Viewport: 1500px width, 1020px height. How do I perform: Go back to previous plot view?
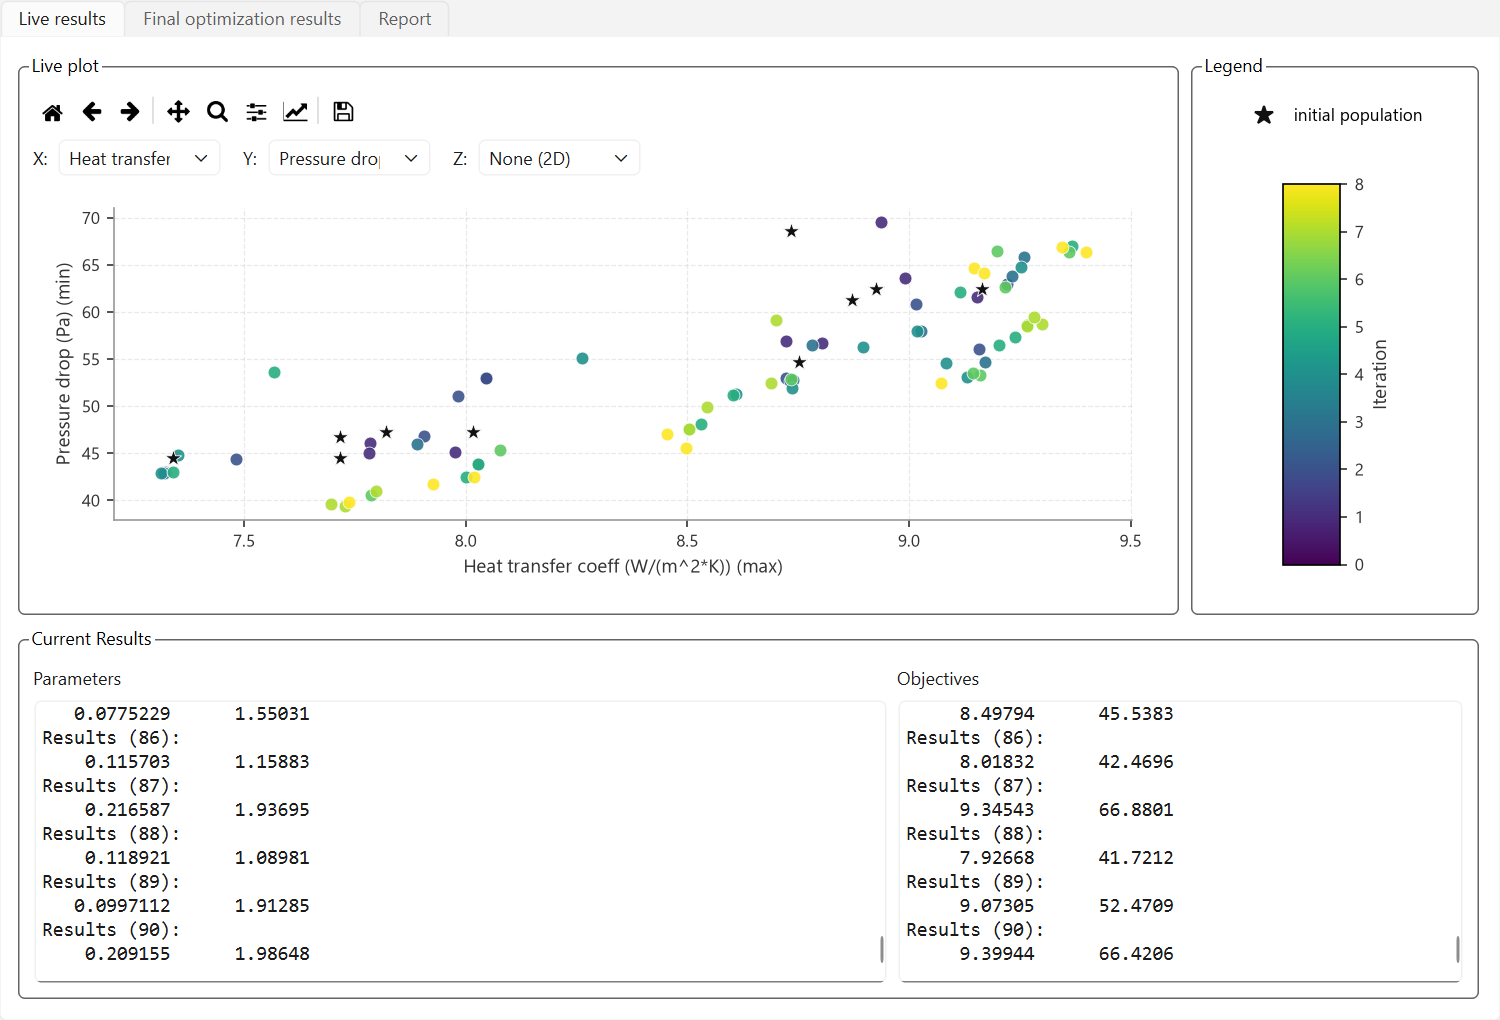point(92,112)
